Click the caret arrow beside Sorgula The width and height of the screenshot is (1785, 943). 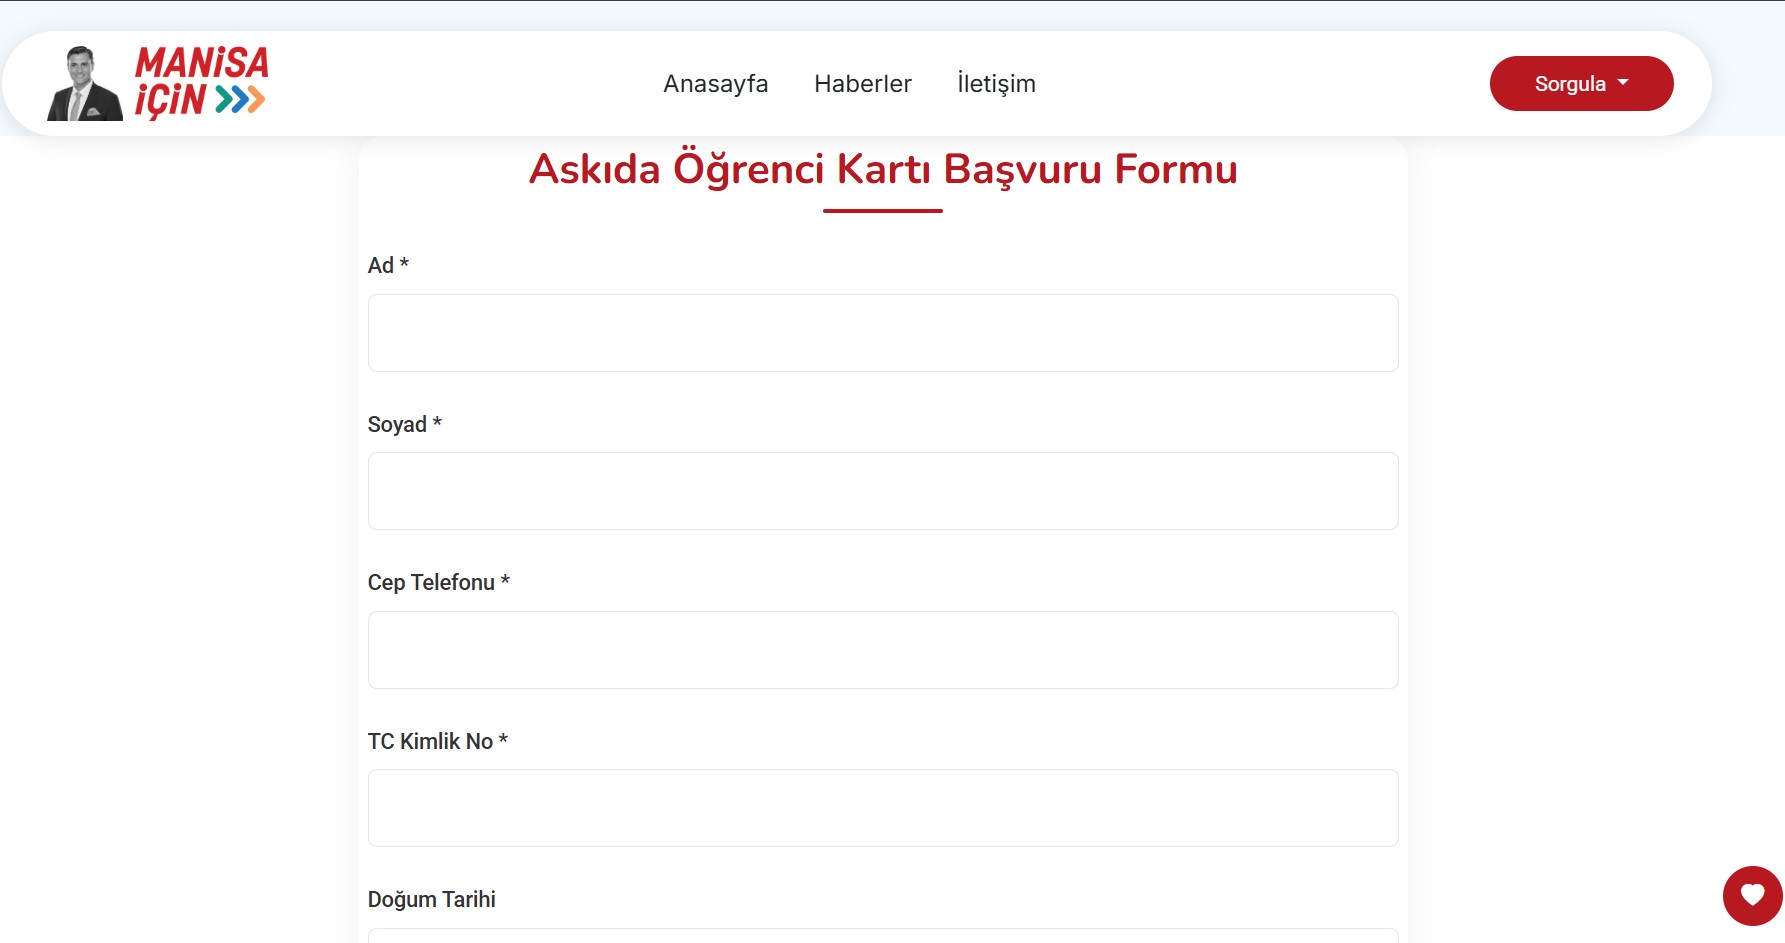click(1623, 83)
